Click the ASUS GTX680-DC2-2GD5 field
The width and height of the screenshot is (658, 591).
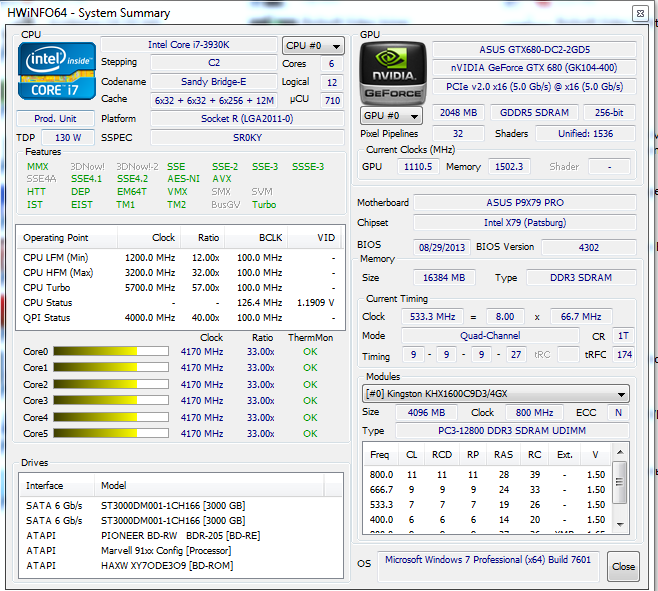[534, 50]
